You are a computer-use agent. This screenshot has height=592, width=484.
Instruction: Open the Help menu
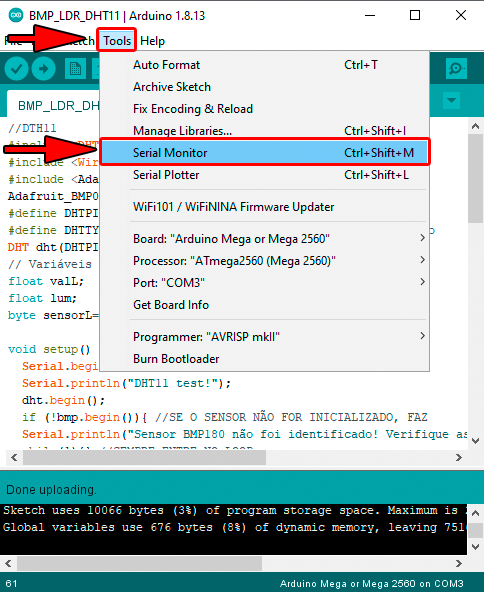[x=153, y=41]
